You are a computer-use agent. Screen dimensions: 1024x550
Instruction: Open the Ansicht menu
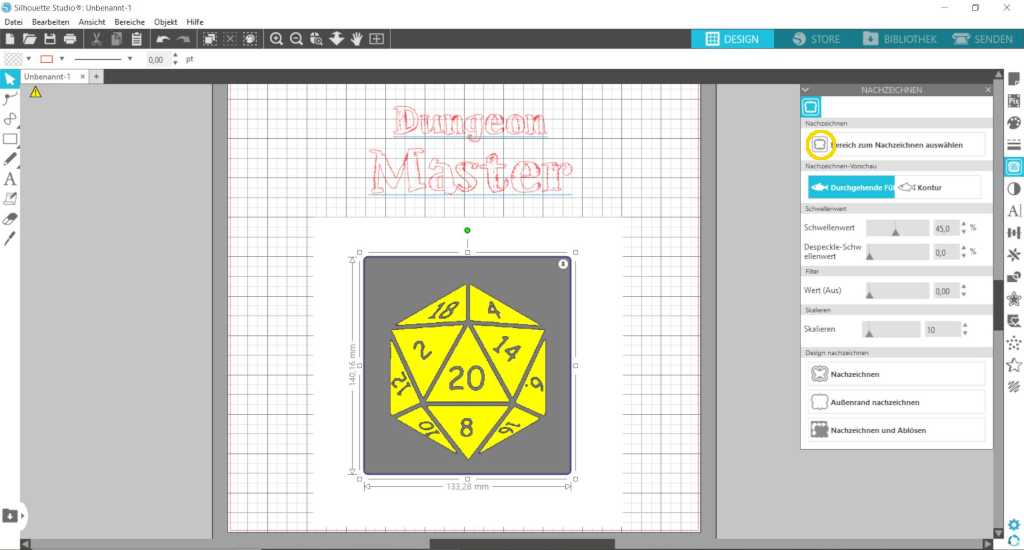click(91, 22)
